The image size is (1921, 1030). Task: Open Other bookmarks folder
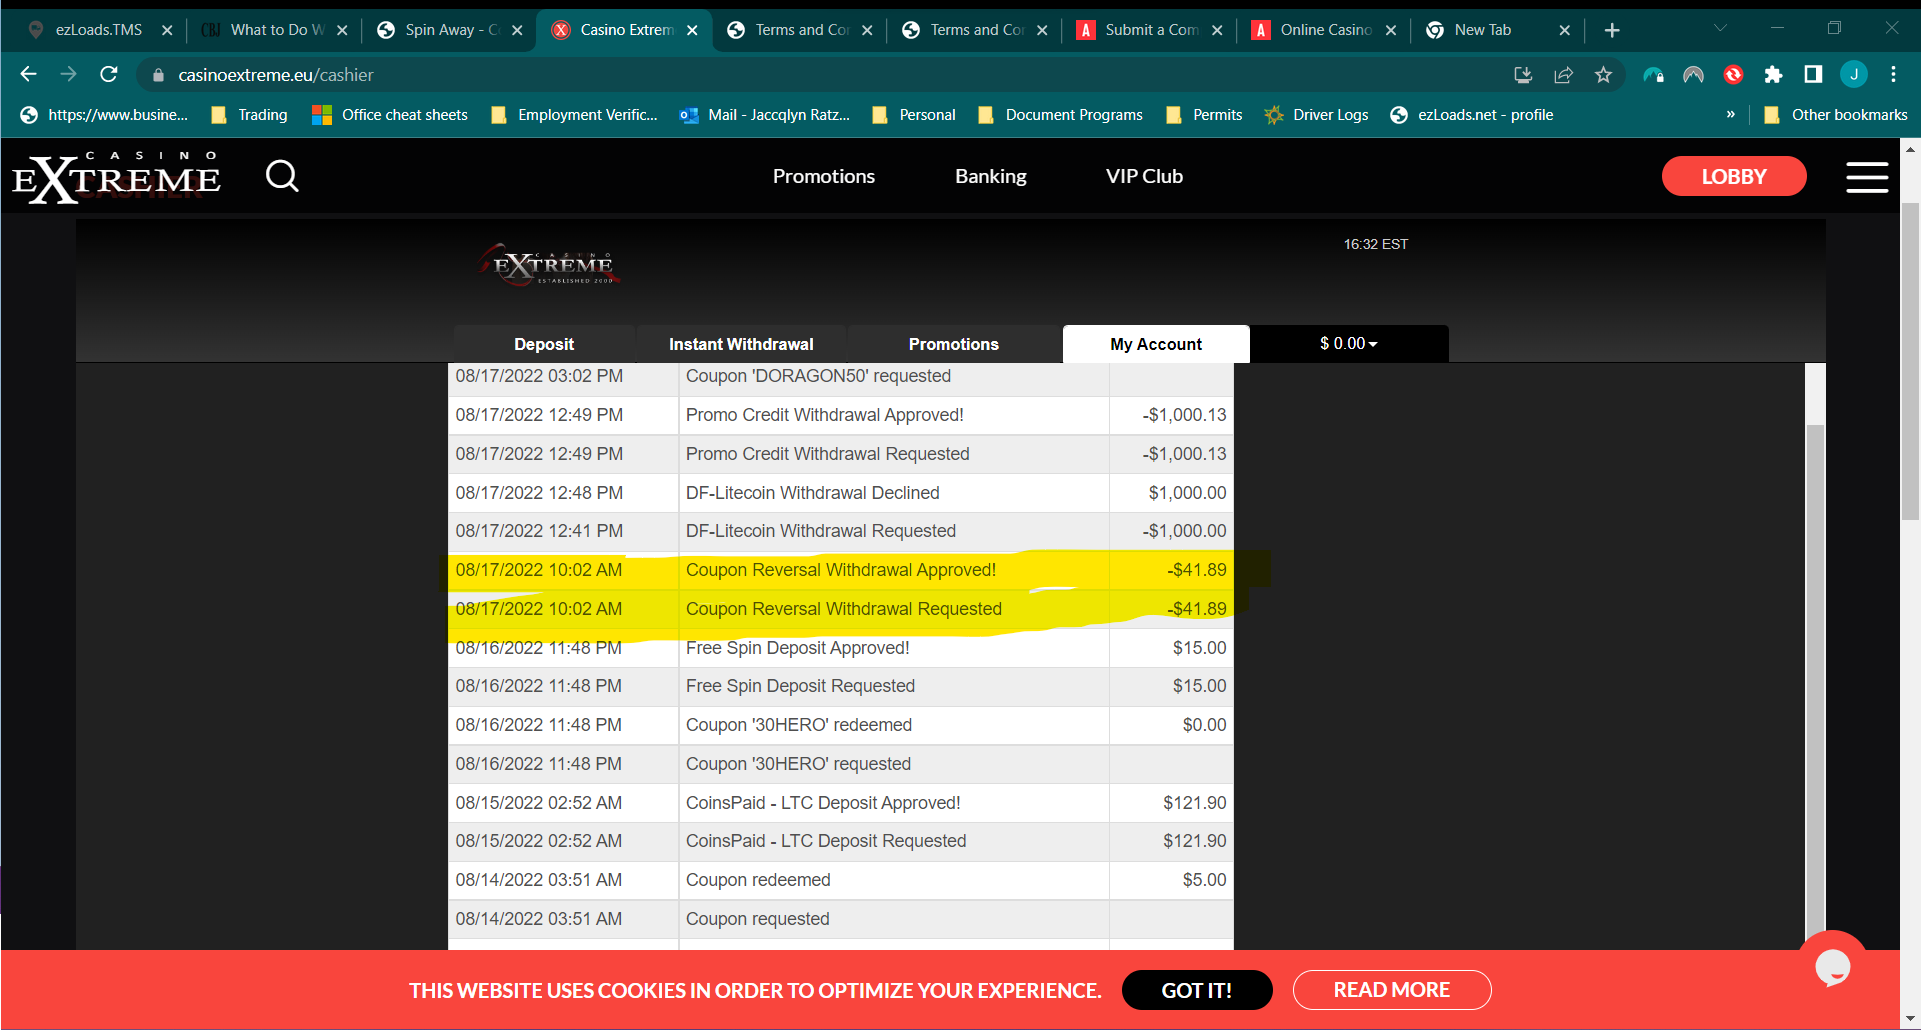coord(1835,115)
